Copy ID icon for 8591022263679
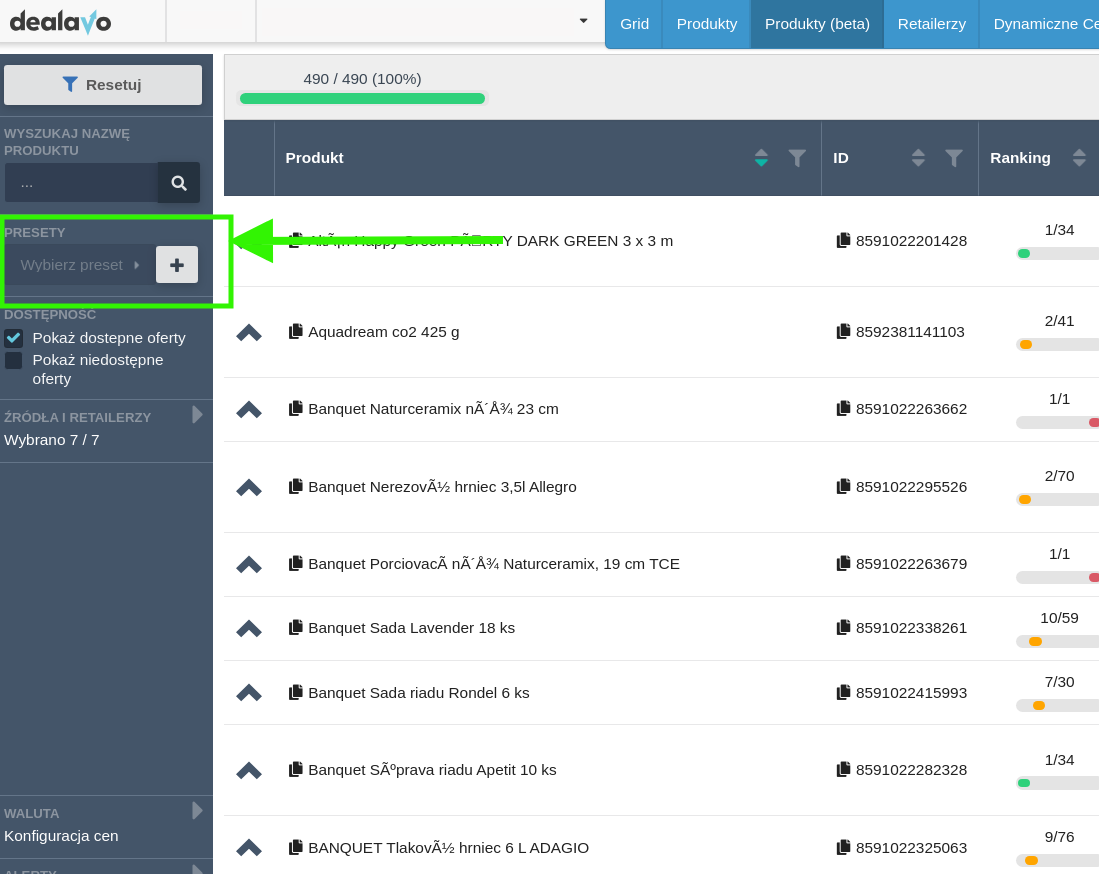 click(843, 564)
